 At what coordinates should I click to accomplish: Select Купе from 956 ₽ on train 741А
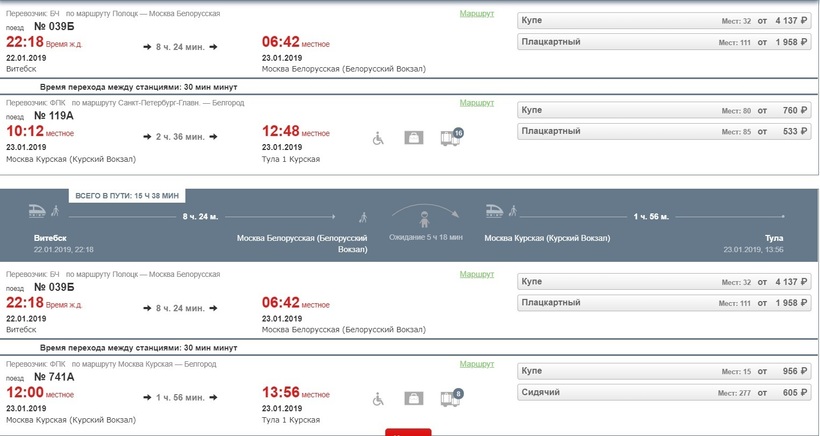664,371
